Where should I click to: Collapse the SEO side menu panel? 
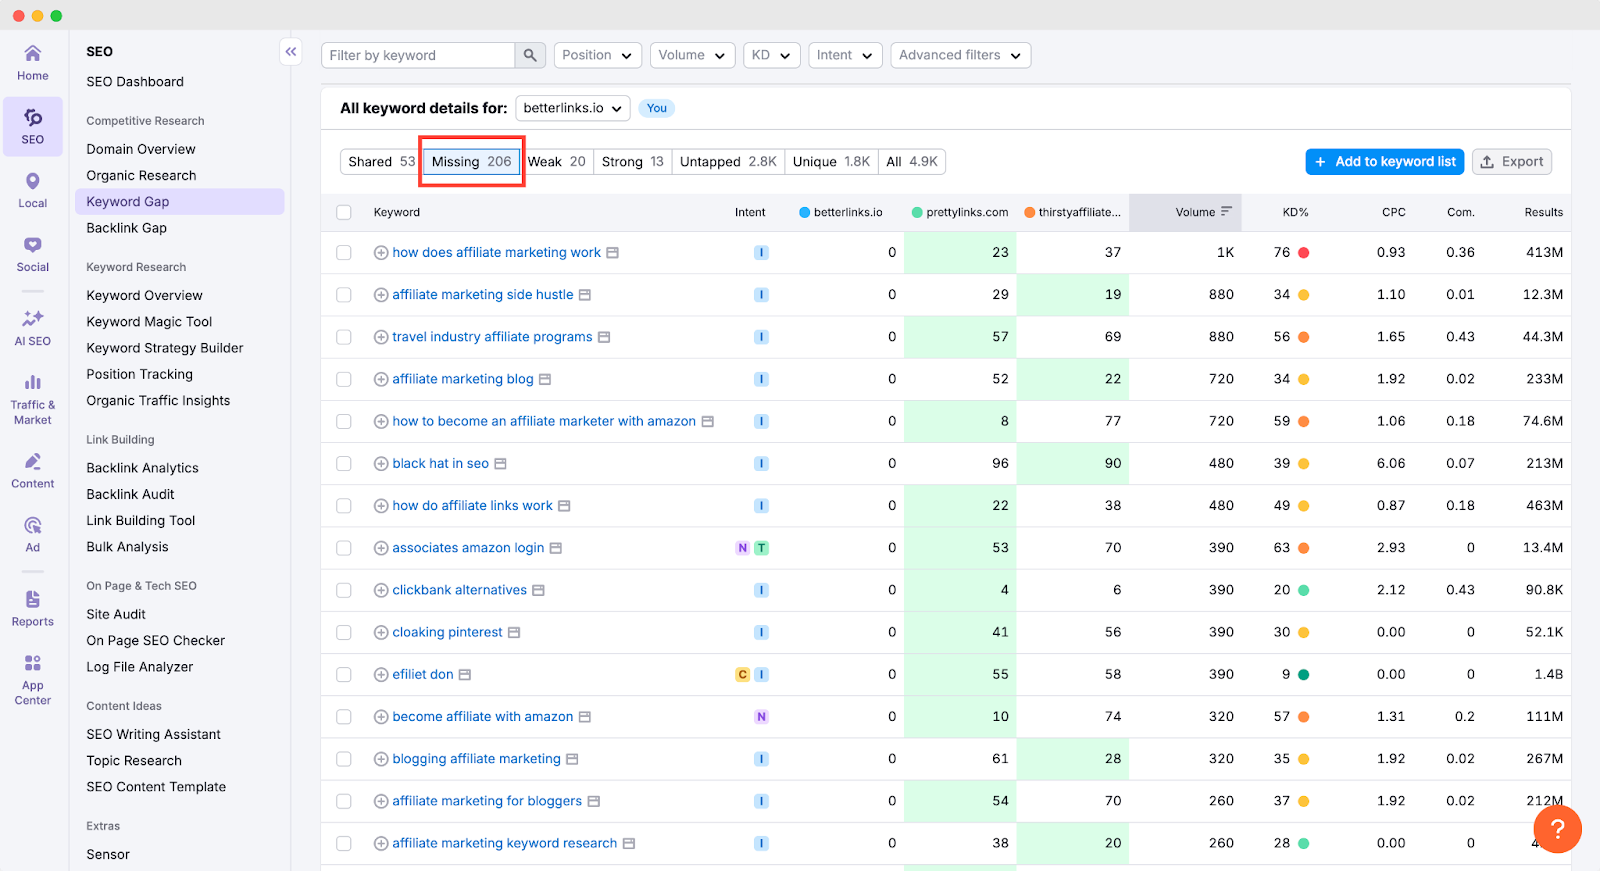pos(291,52)
